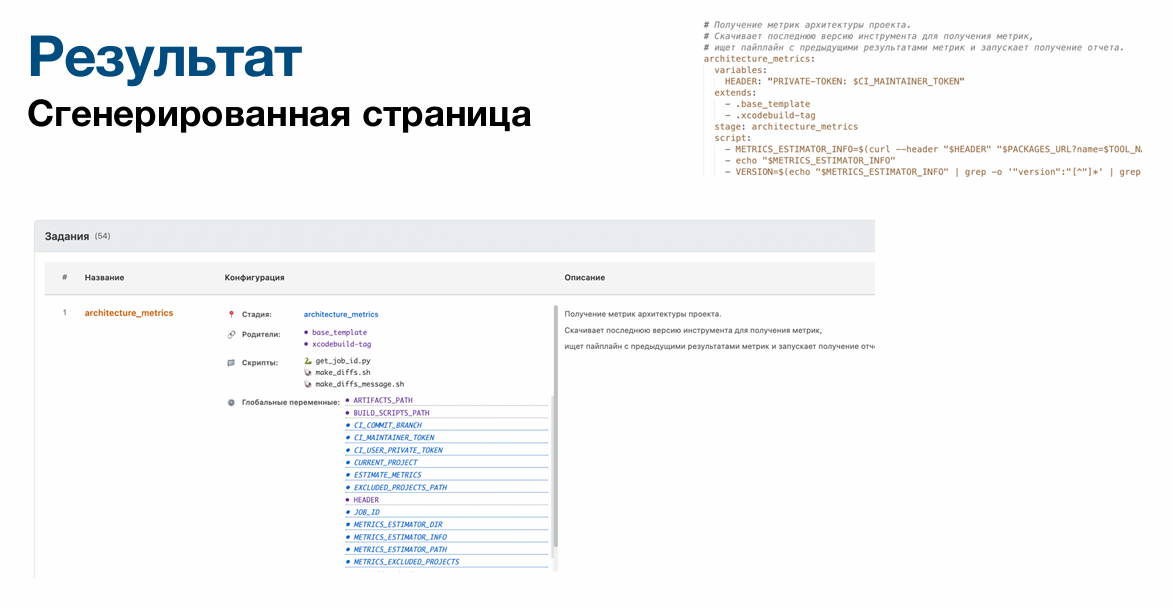1173x608 pixels.
Task: Click the Сгенерированная страница subtitle
Action: coord(279,114)
